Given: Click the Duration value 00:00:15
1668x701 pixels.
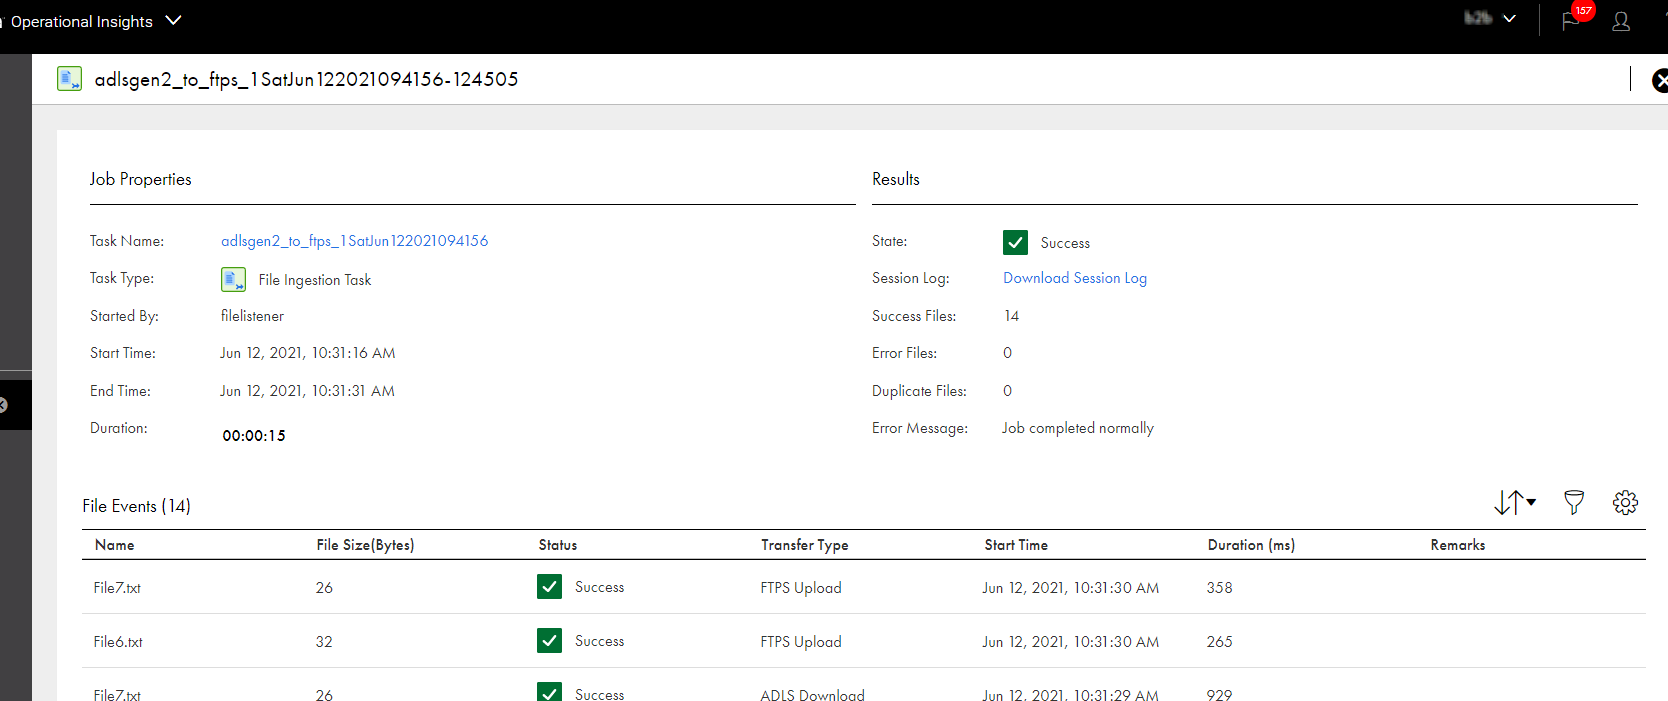Looking at the screenshot, I should coord(254,436).
